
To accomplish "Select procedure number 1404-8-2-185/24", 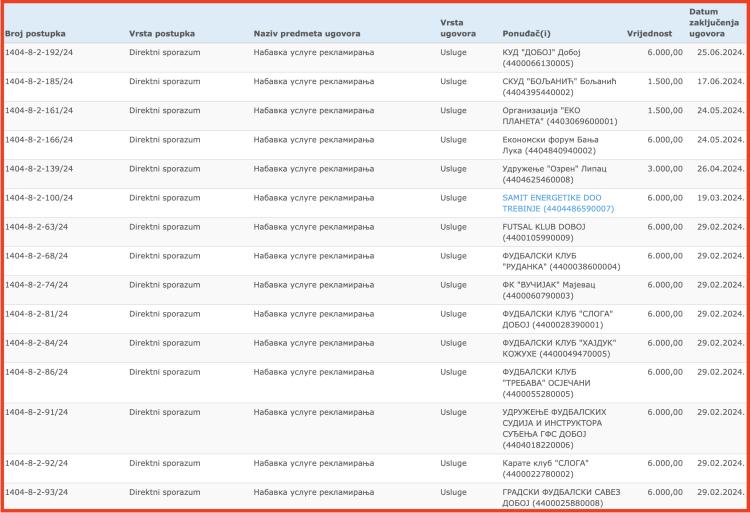I will [x=39, y=81].
